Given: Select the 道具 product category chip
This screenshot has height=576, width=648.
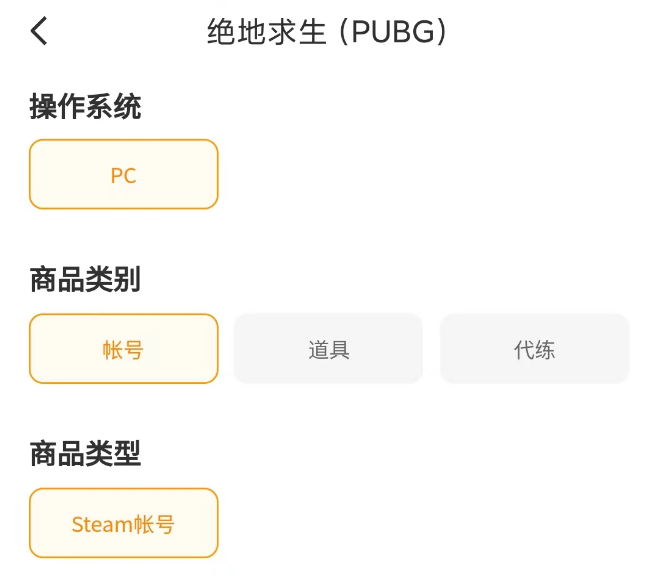Looking at the screenshot, I should coord(328,349).
